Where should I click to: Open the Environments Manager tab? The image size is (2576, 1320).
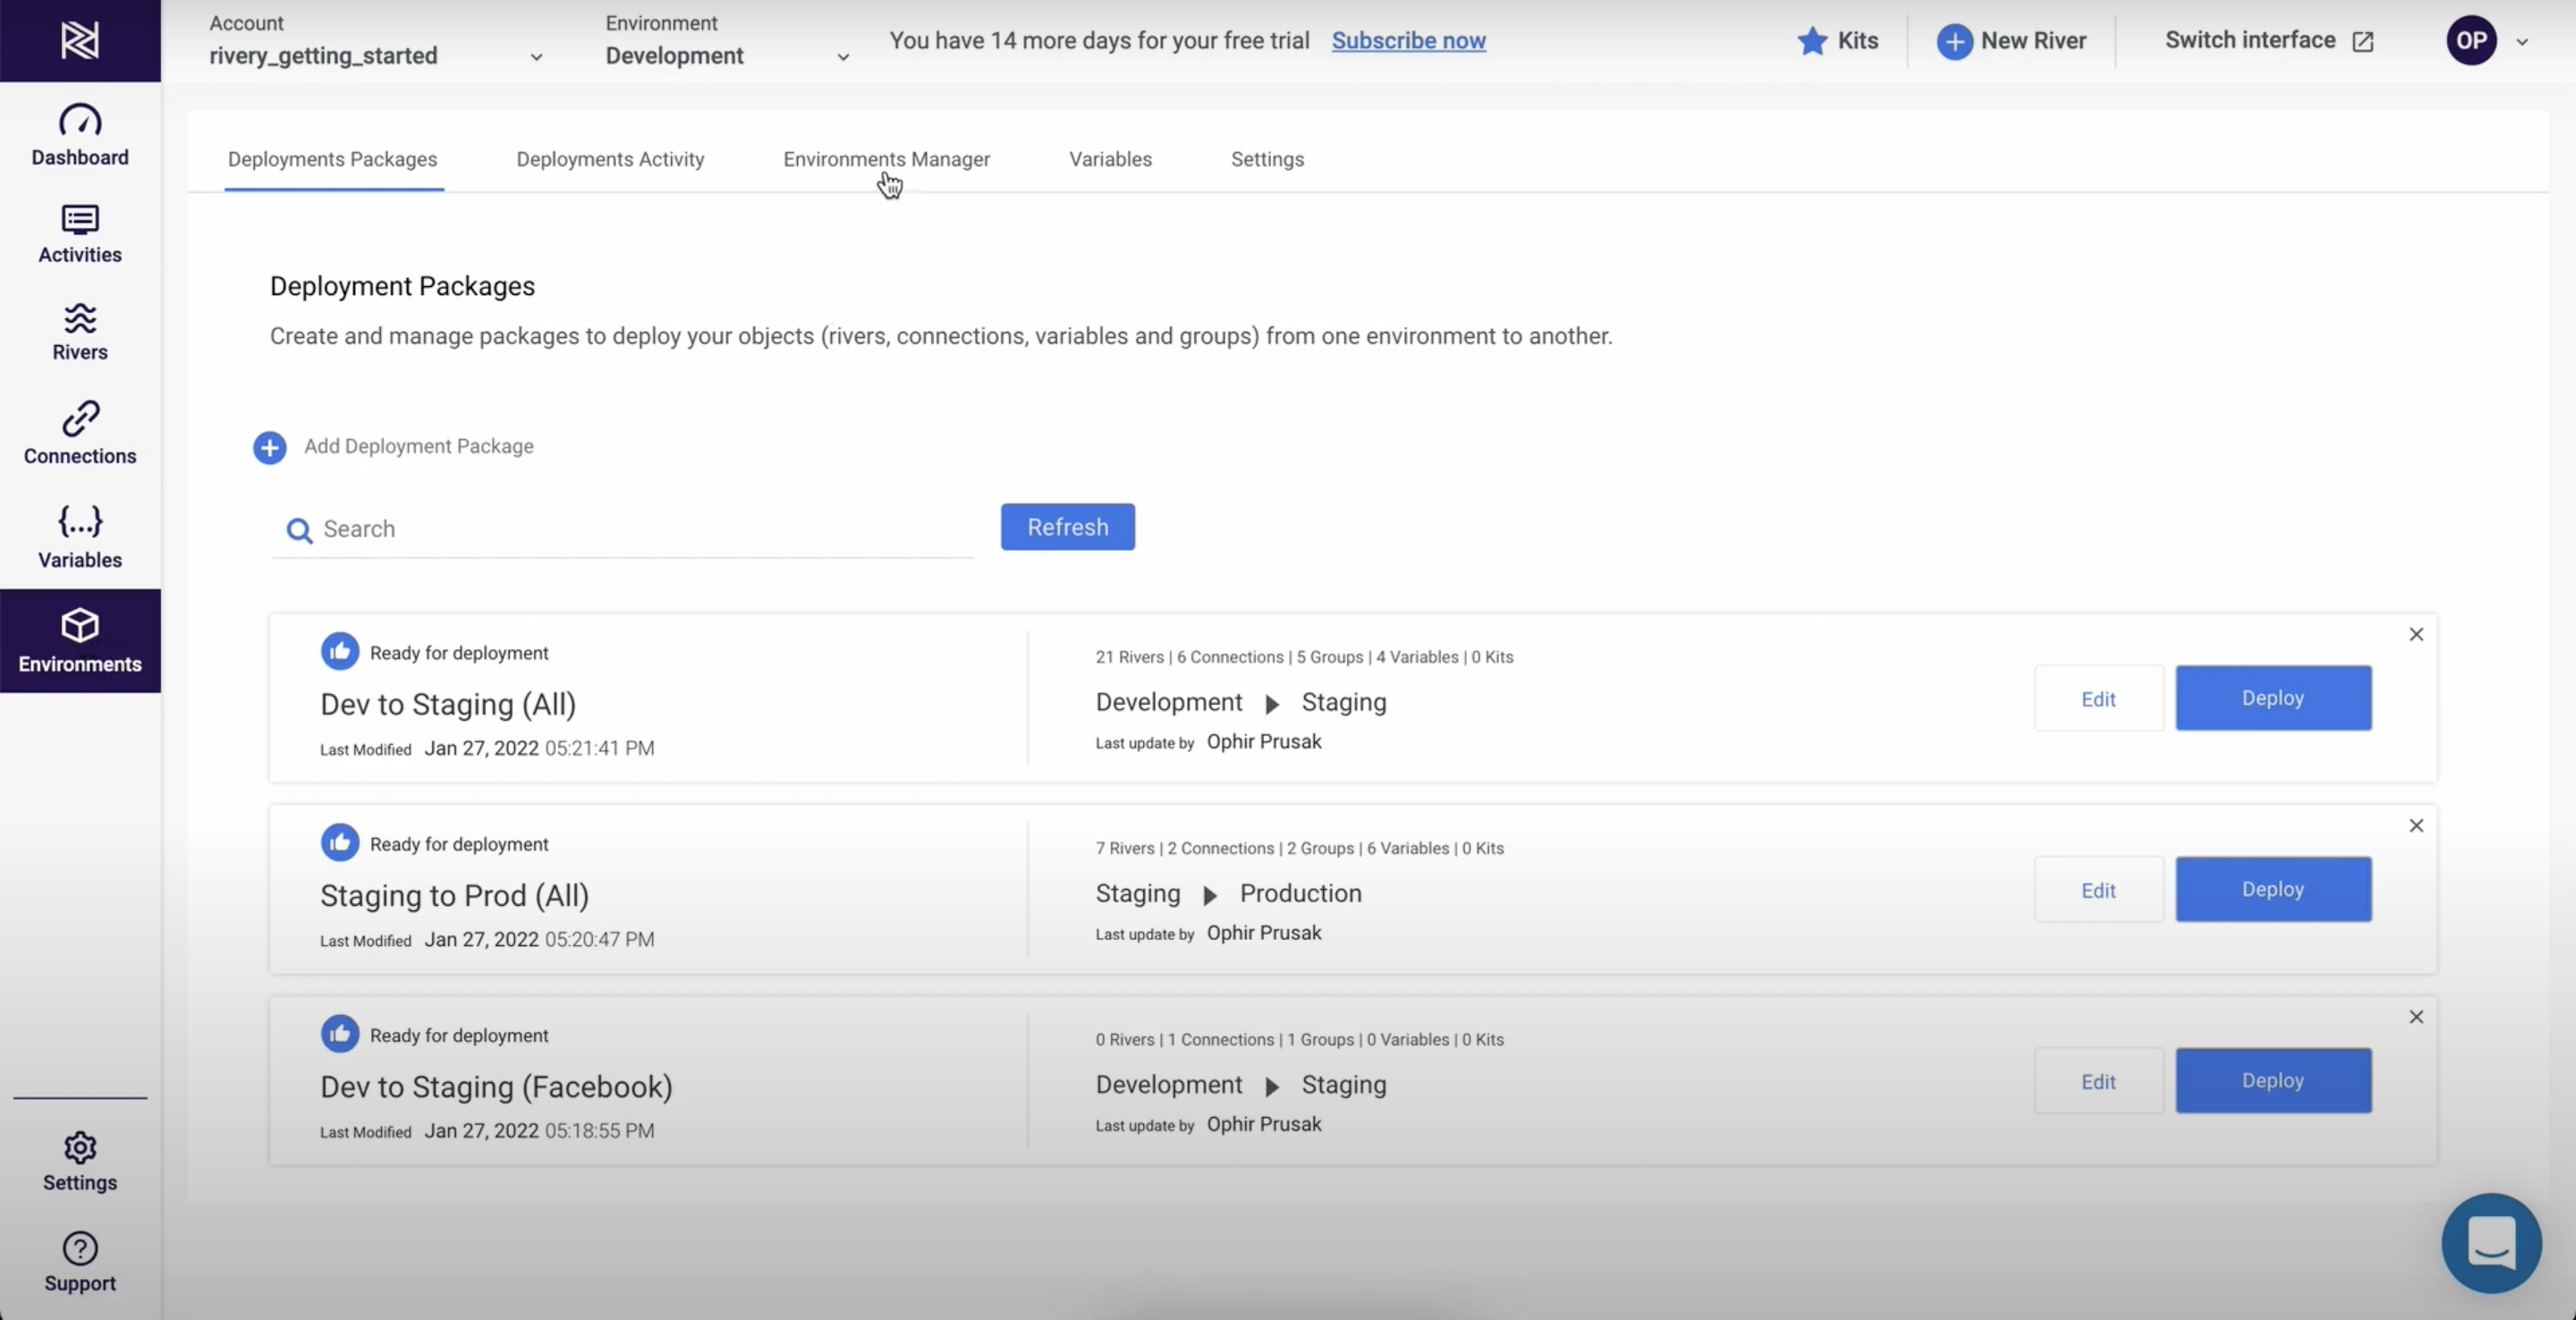[886, 159]
